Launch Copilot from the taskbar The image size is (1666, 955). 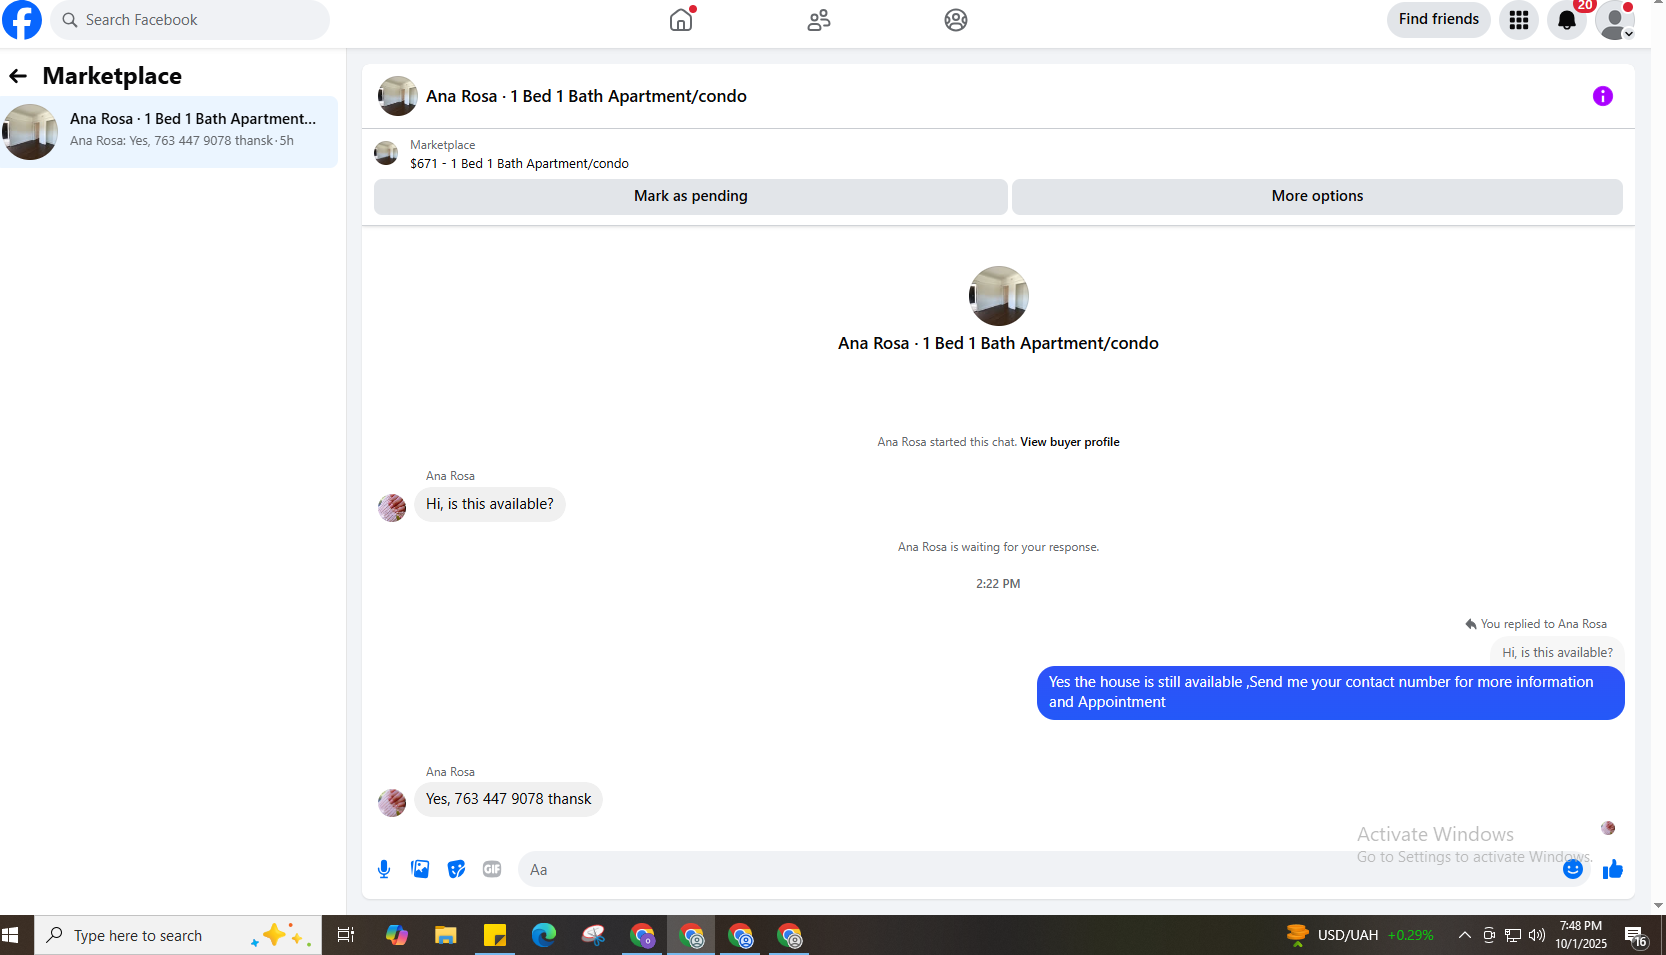(x=396, y=935)
